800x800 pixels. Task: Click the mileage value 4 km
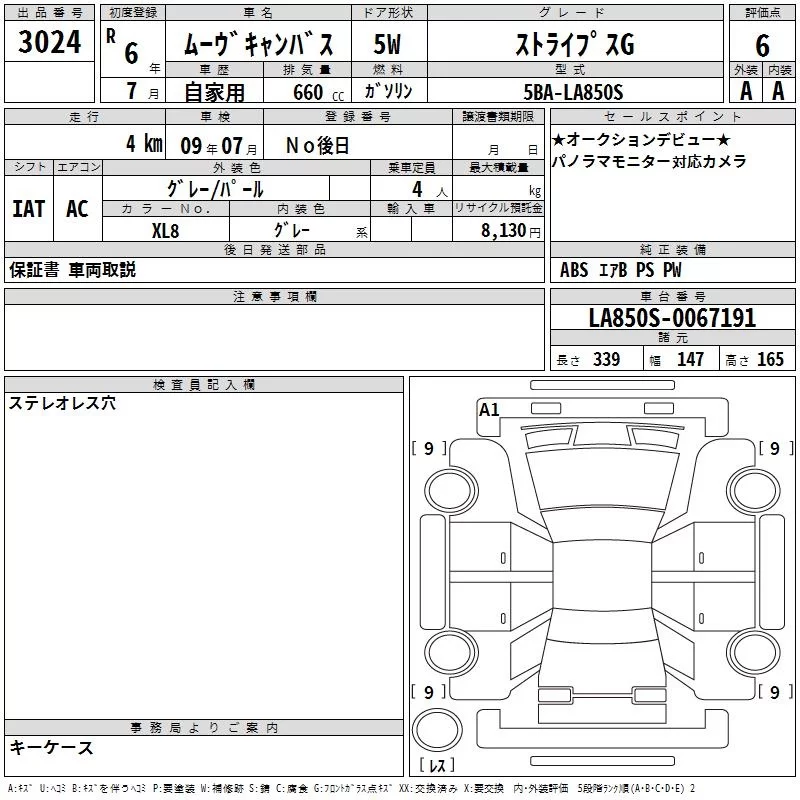pyautogui.click(x=144, y=144)
